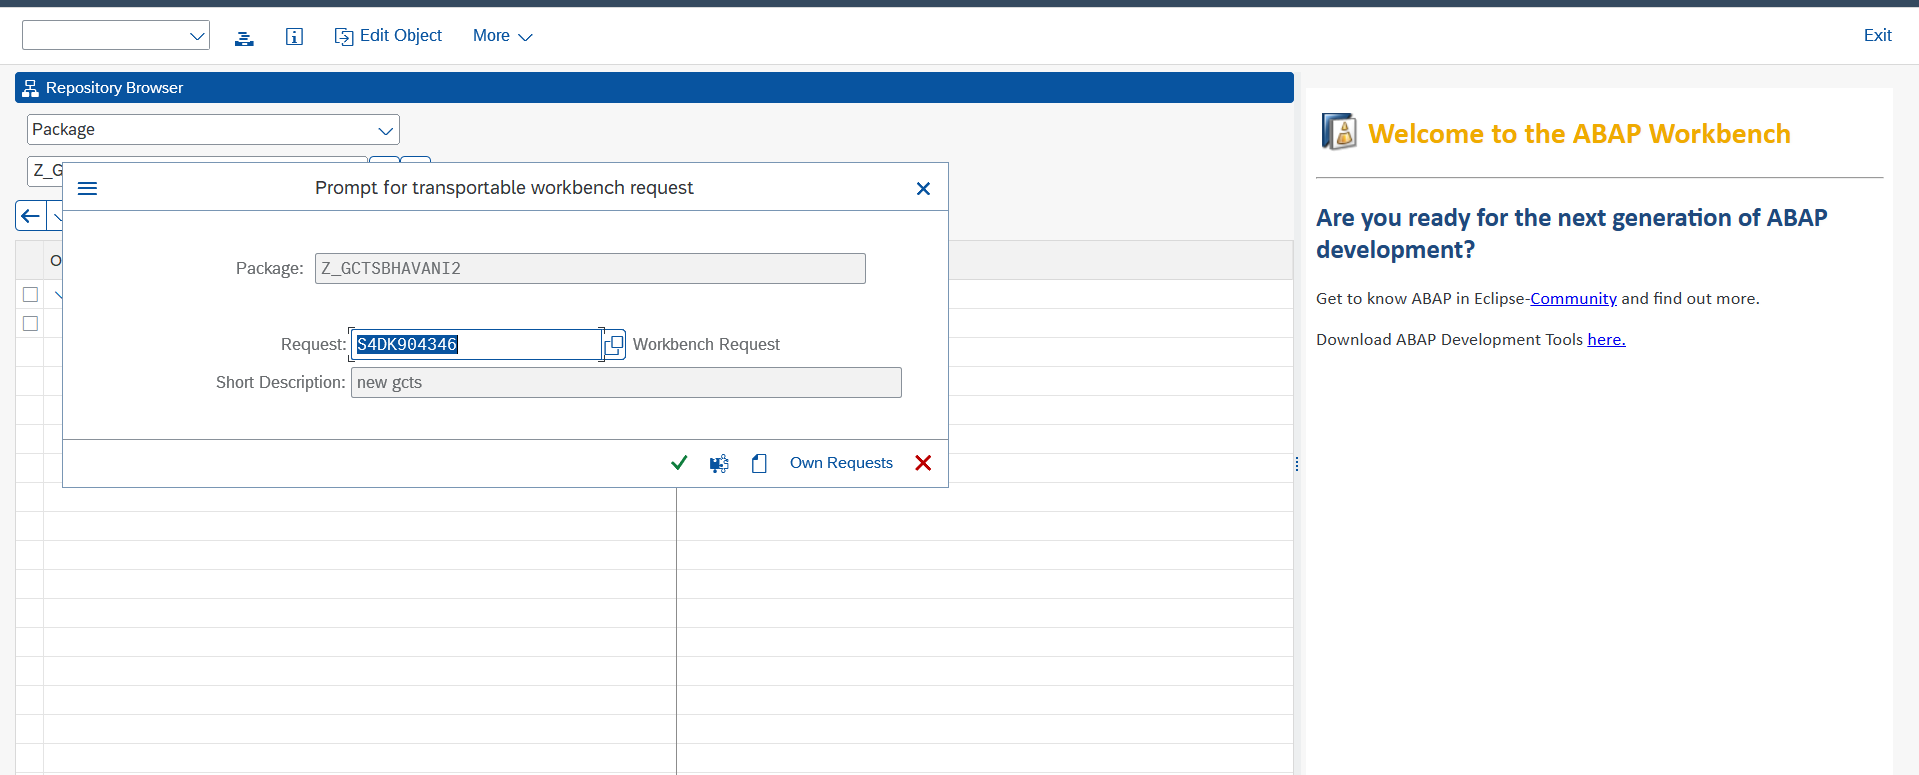Image resolution: width=1919 pixels, height=775 pixels.
Task: Click into the Request number field
Action: point(476,344)
